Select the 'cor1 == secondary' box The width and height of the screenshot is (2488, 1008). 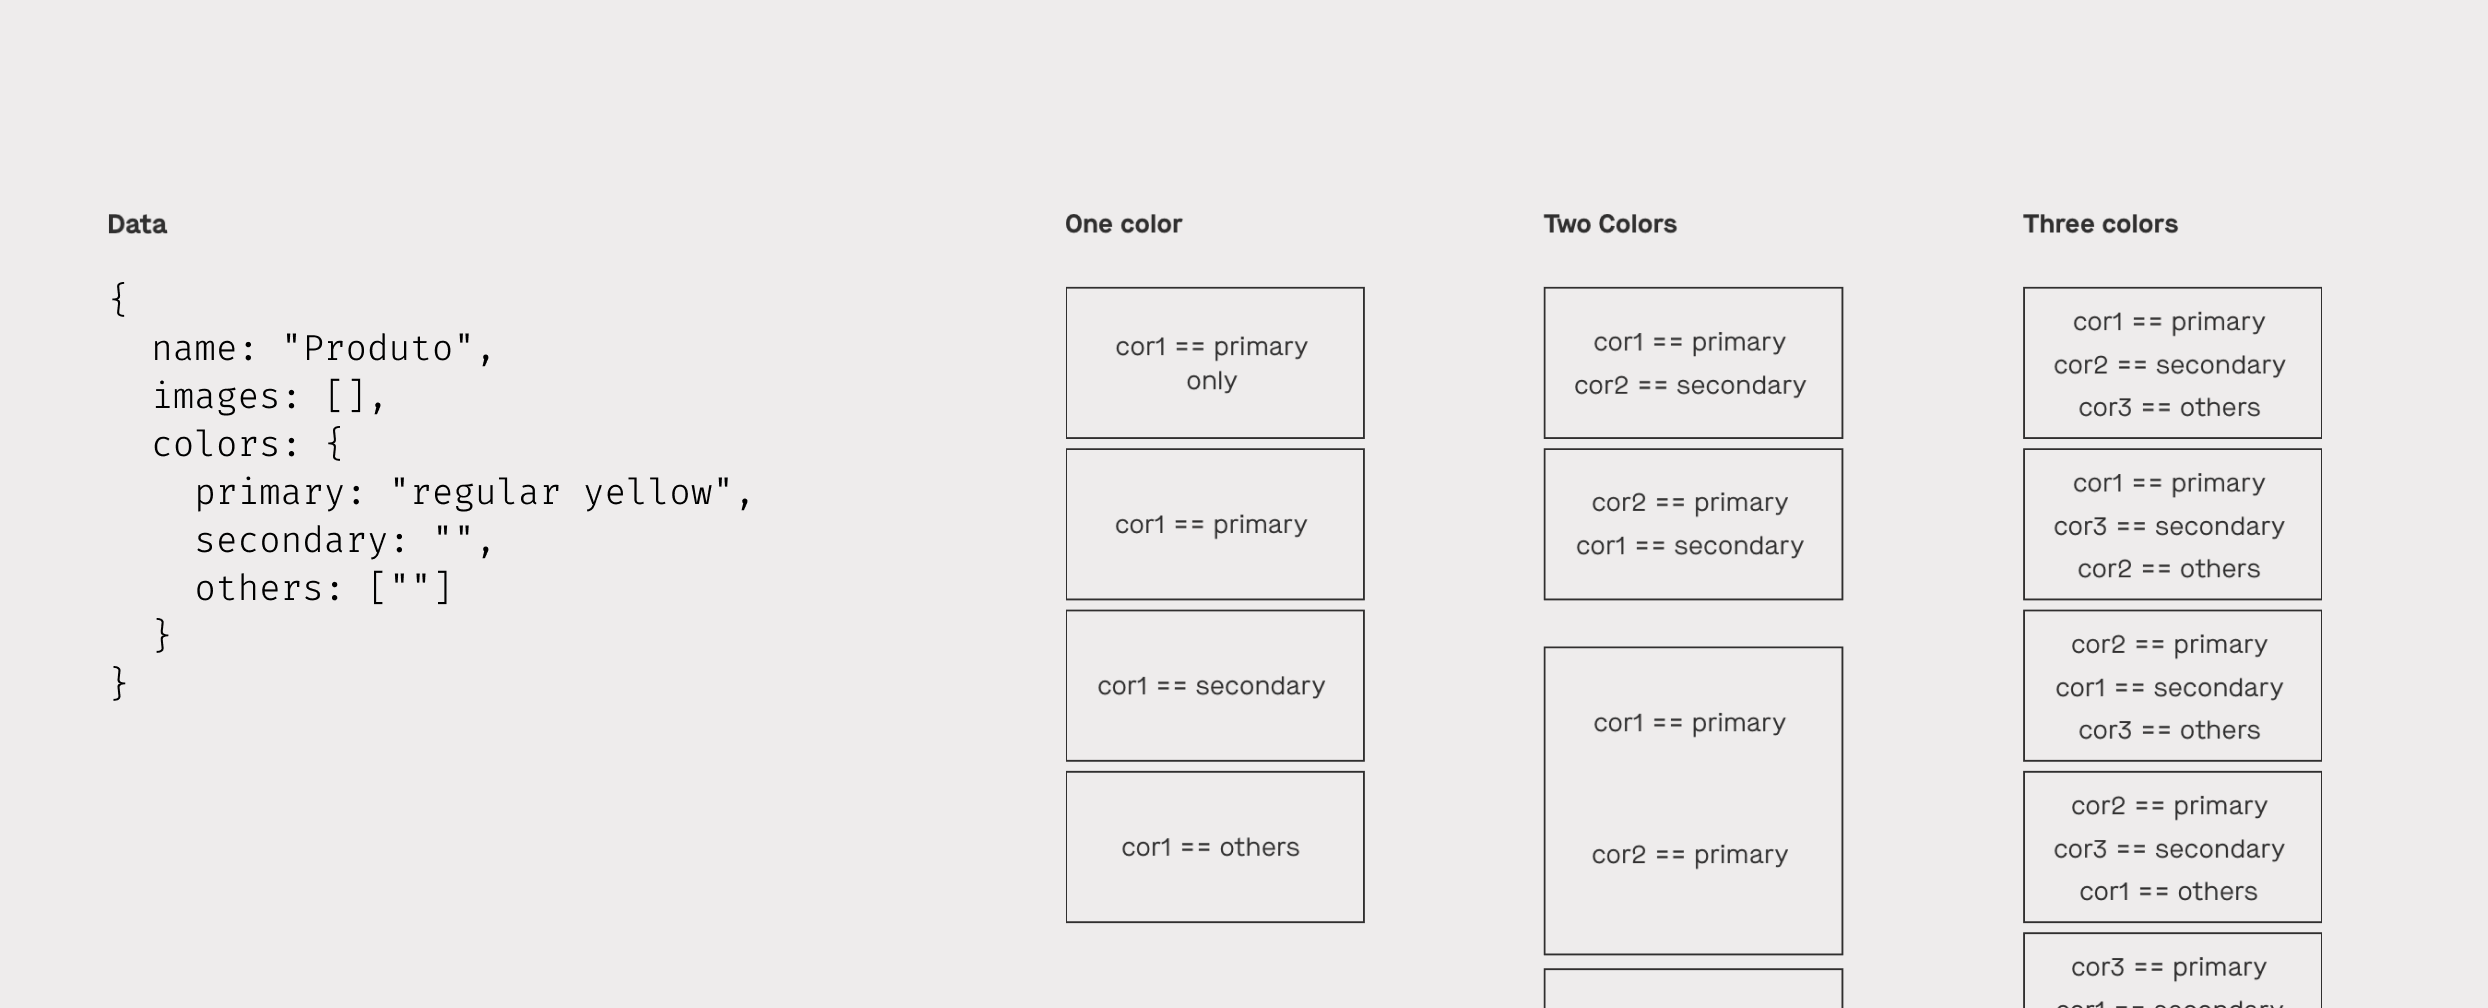point(1214,686)
